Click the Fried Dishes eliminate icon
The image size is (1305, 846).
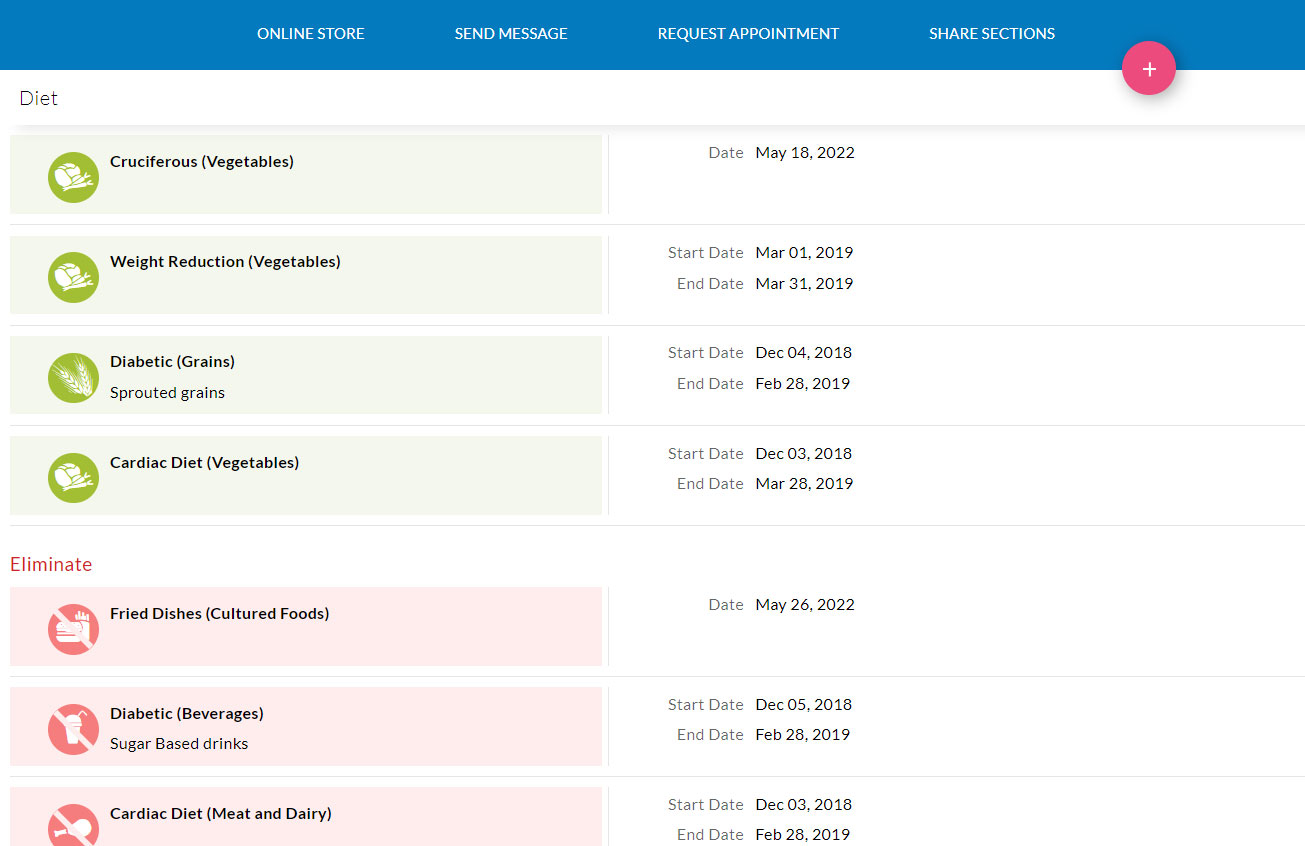pos(73,629)
